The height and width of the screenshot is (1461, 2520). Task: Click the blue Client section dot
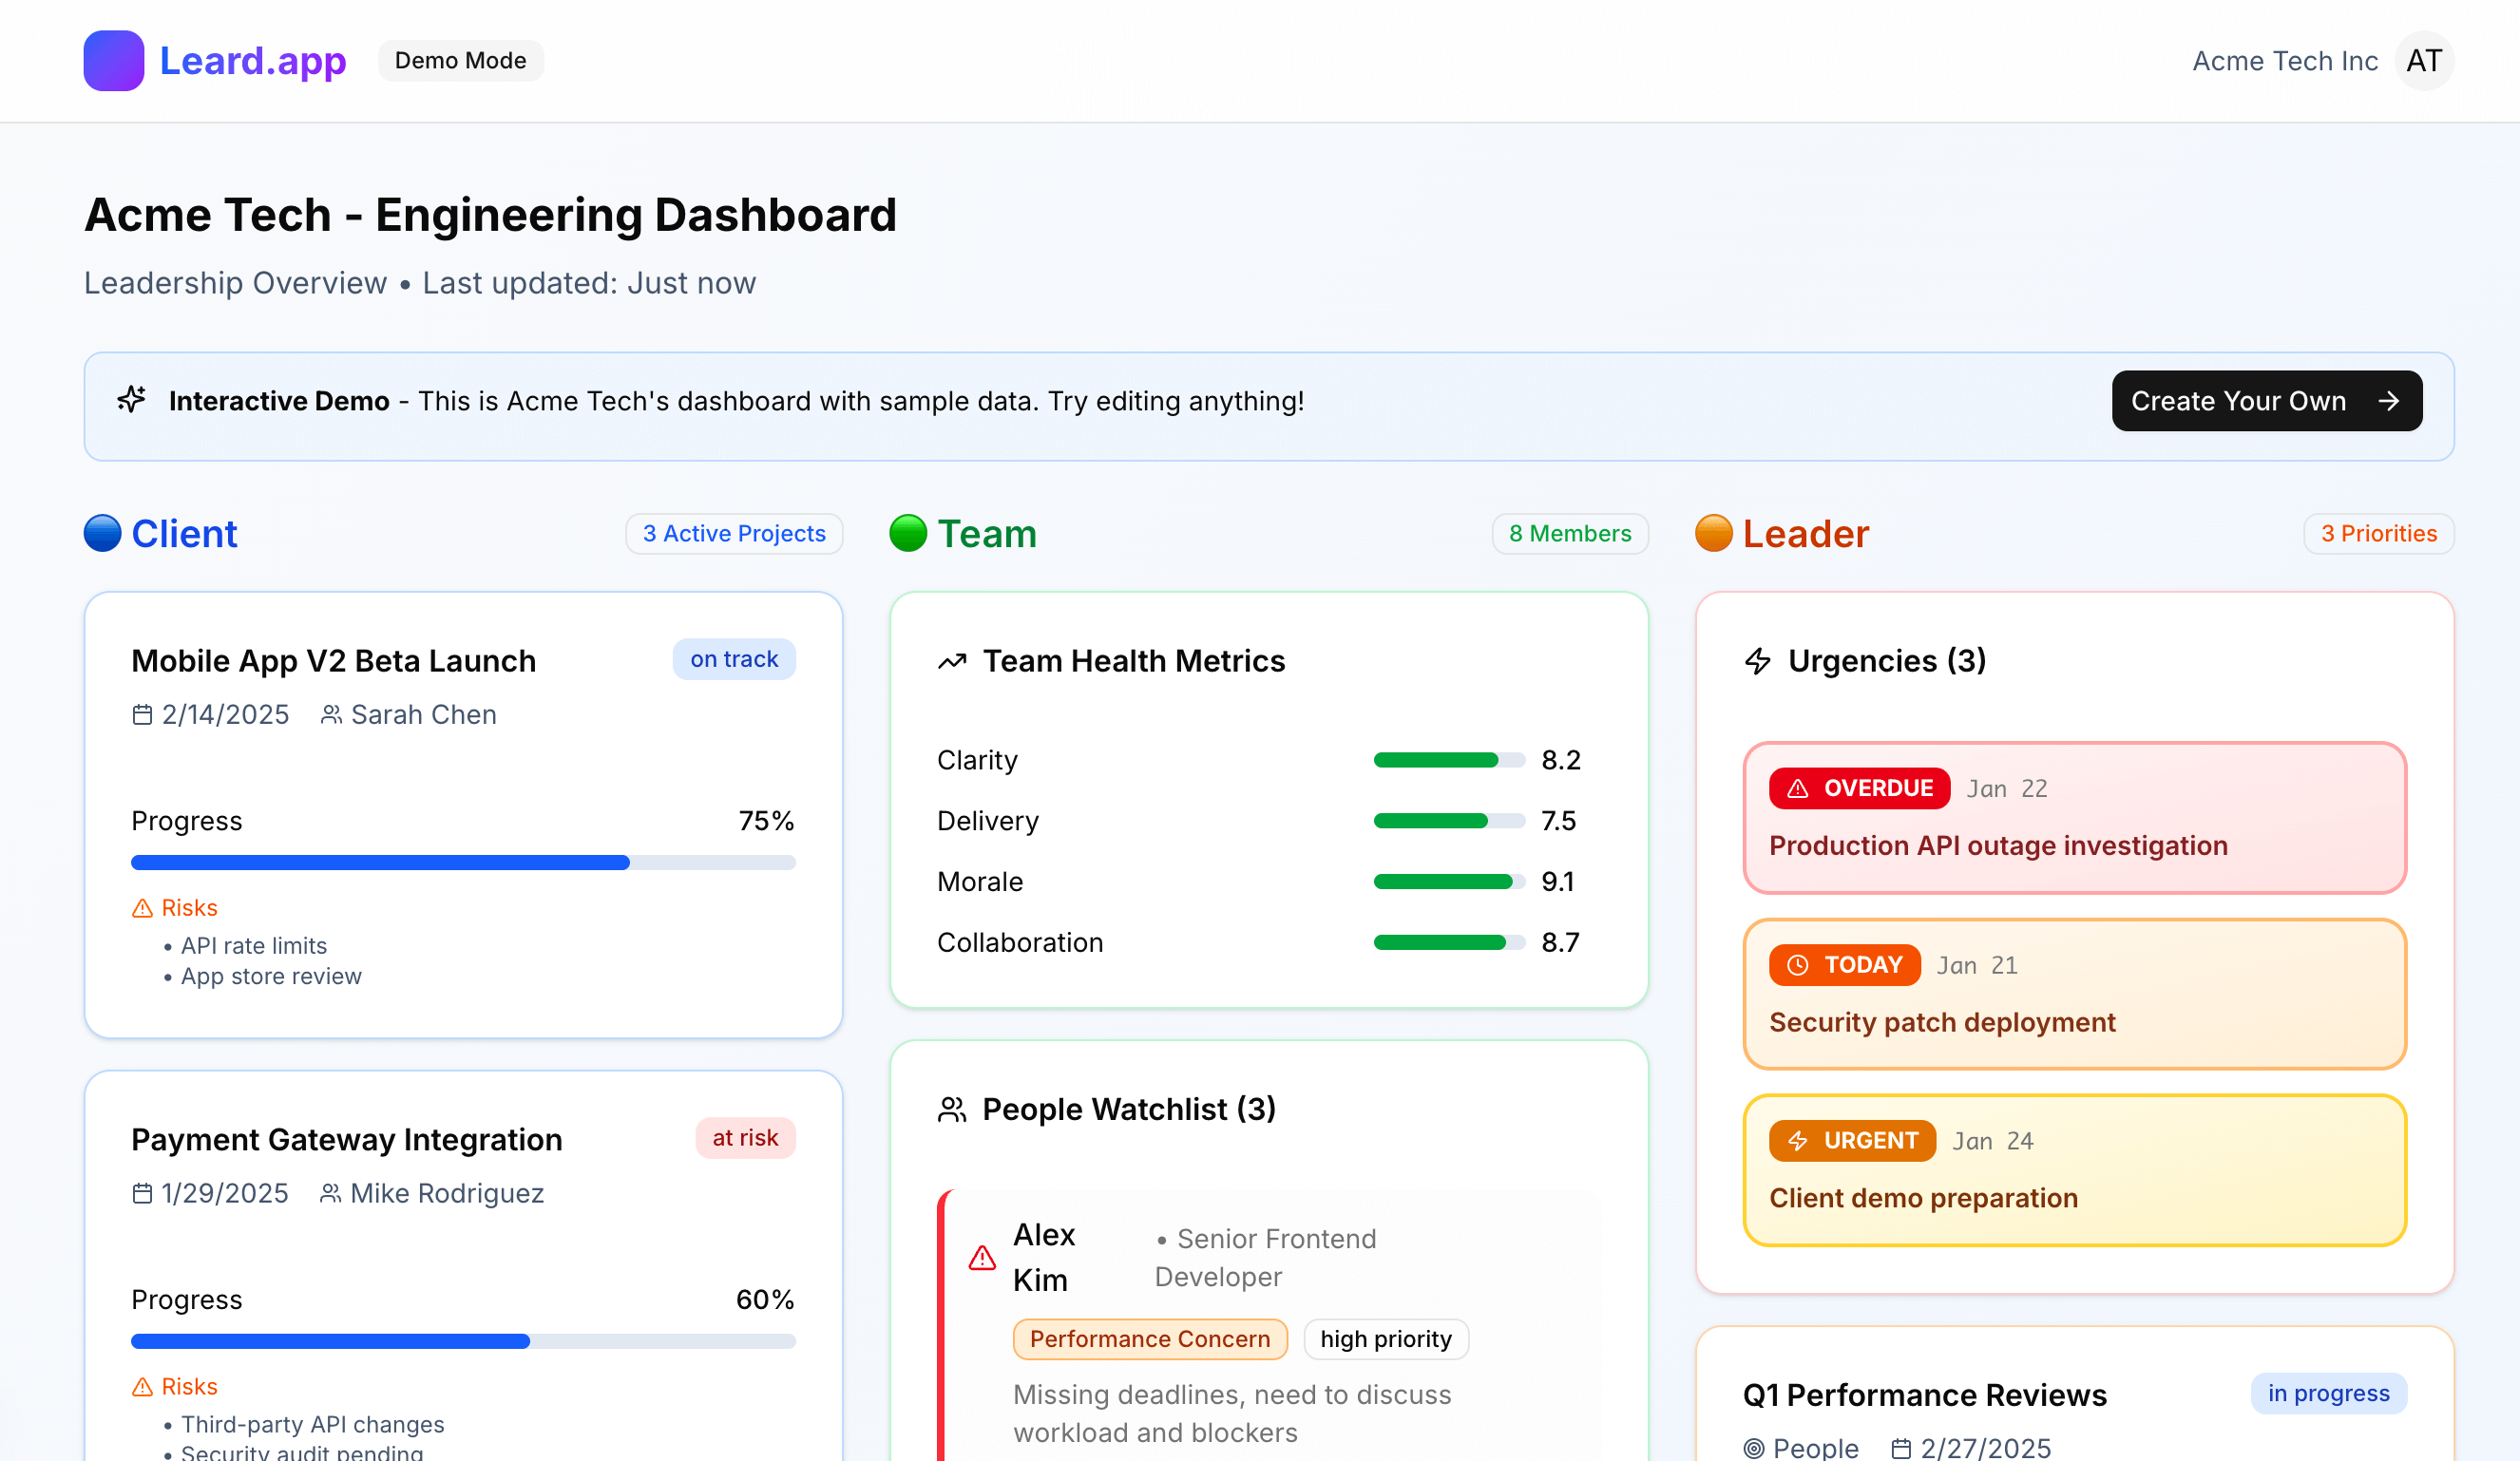tap(102, 533)
